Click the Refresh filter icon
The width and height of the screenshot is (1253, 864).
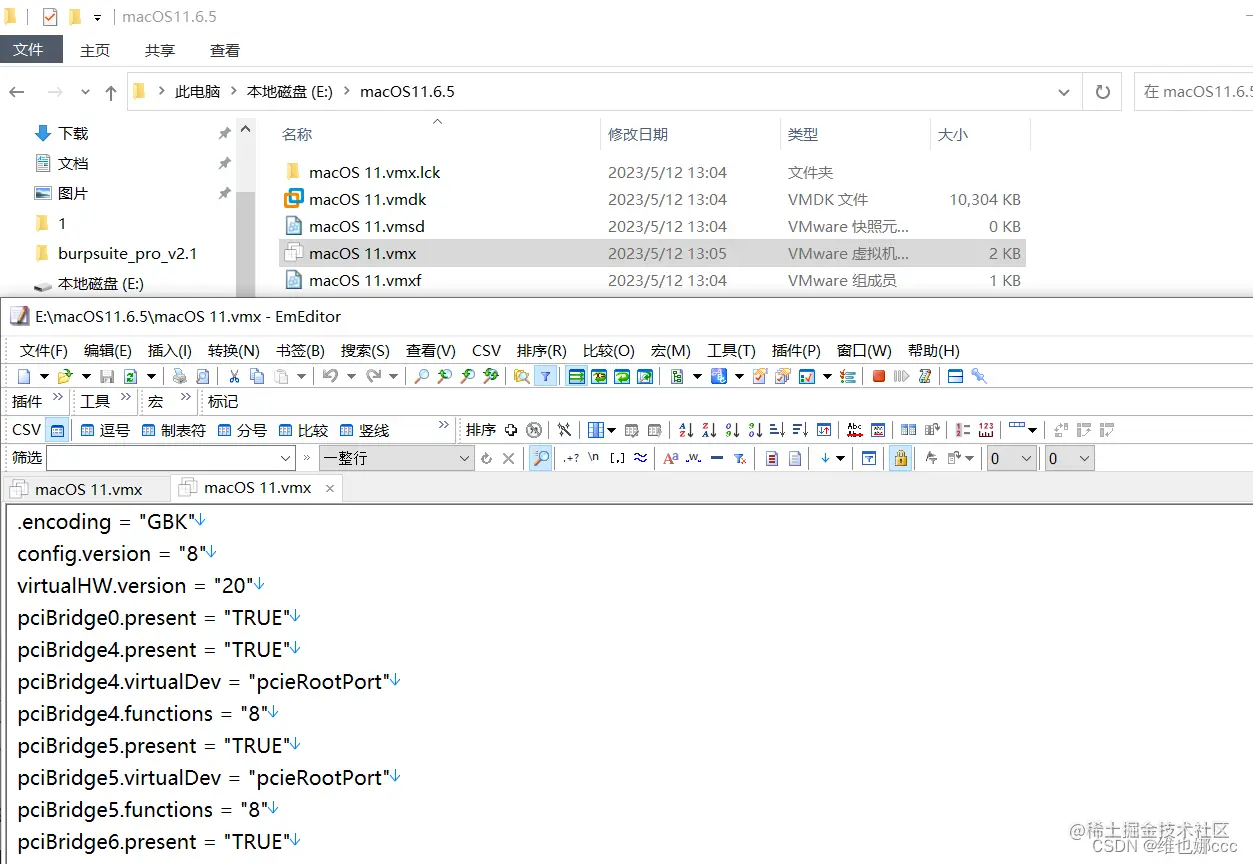487,458
